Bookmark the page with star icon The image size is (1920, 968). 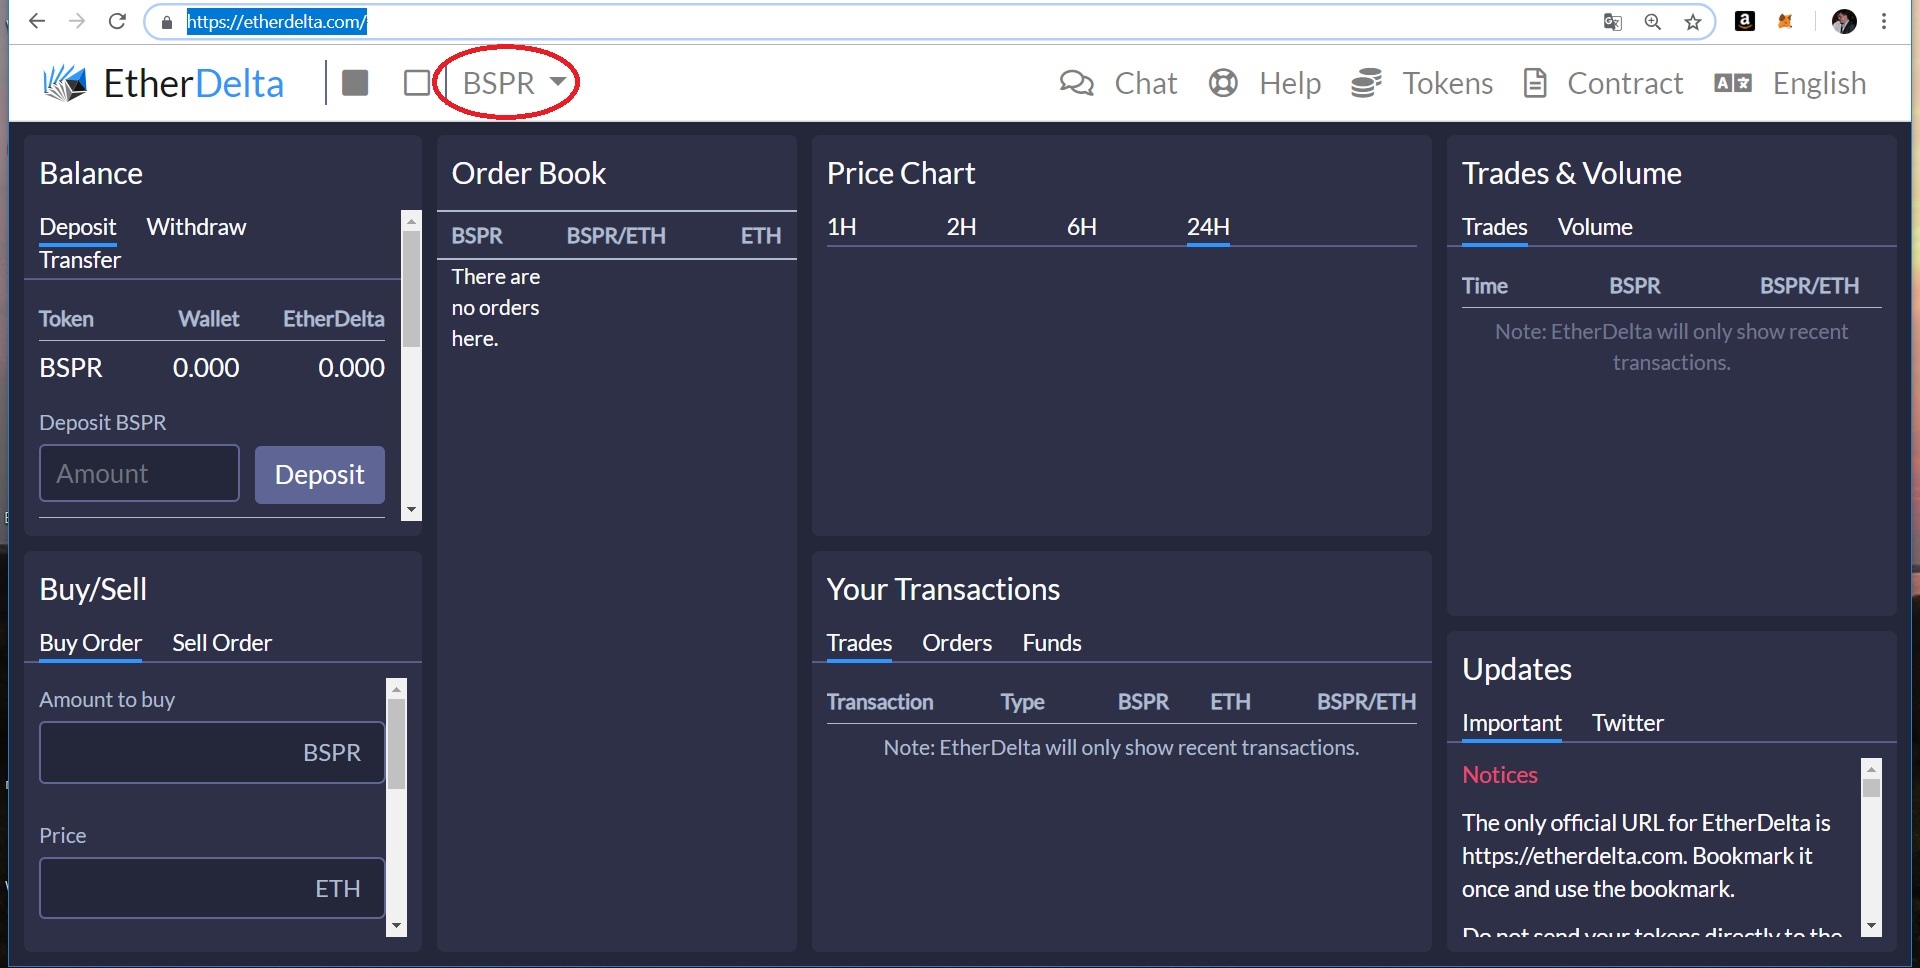point(1693,22)
